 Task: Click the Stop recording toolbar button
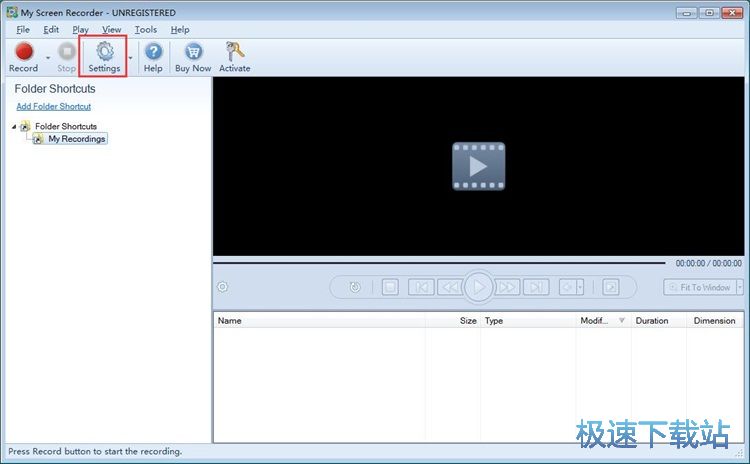[66, 57]
